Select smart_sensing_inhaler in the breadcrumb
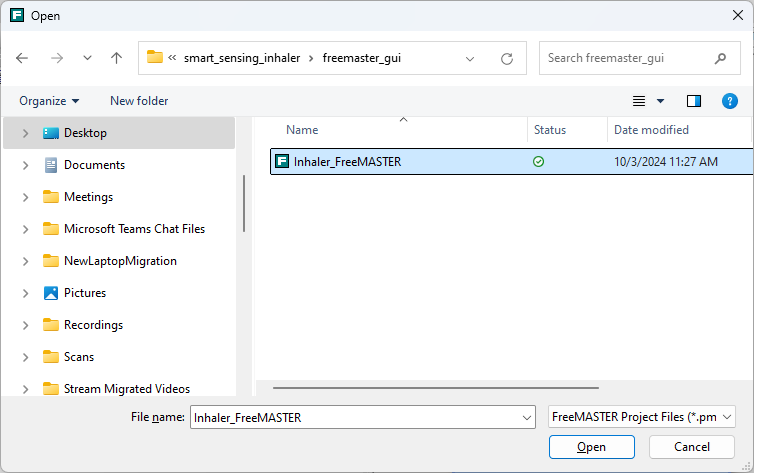 pyautogui.click(x=242, y=58)
